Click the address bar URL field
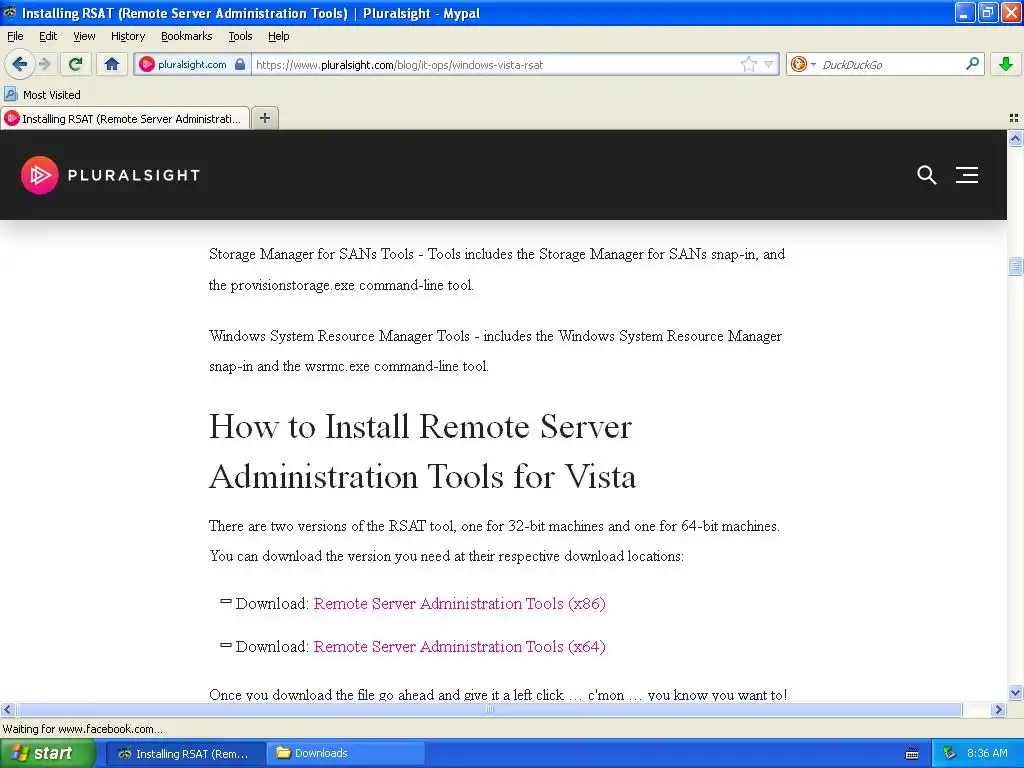Viewport: 1024px width, 768px height. tap(496, 64)
